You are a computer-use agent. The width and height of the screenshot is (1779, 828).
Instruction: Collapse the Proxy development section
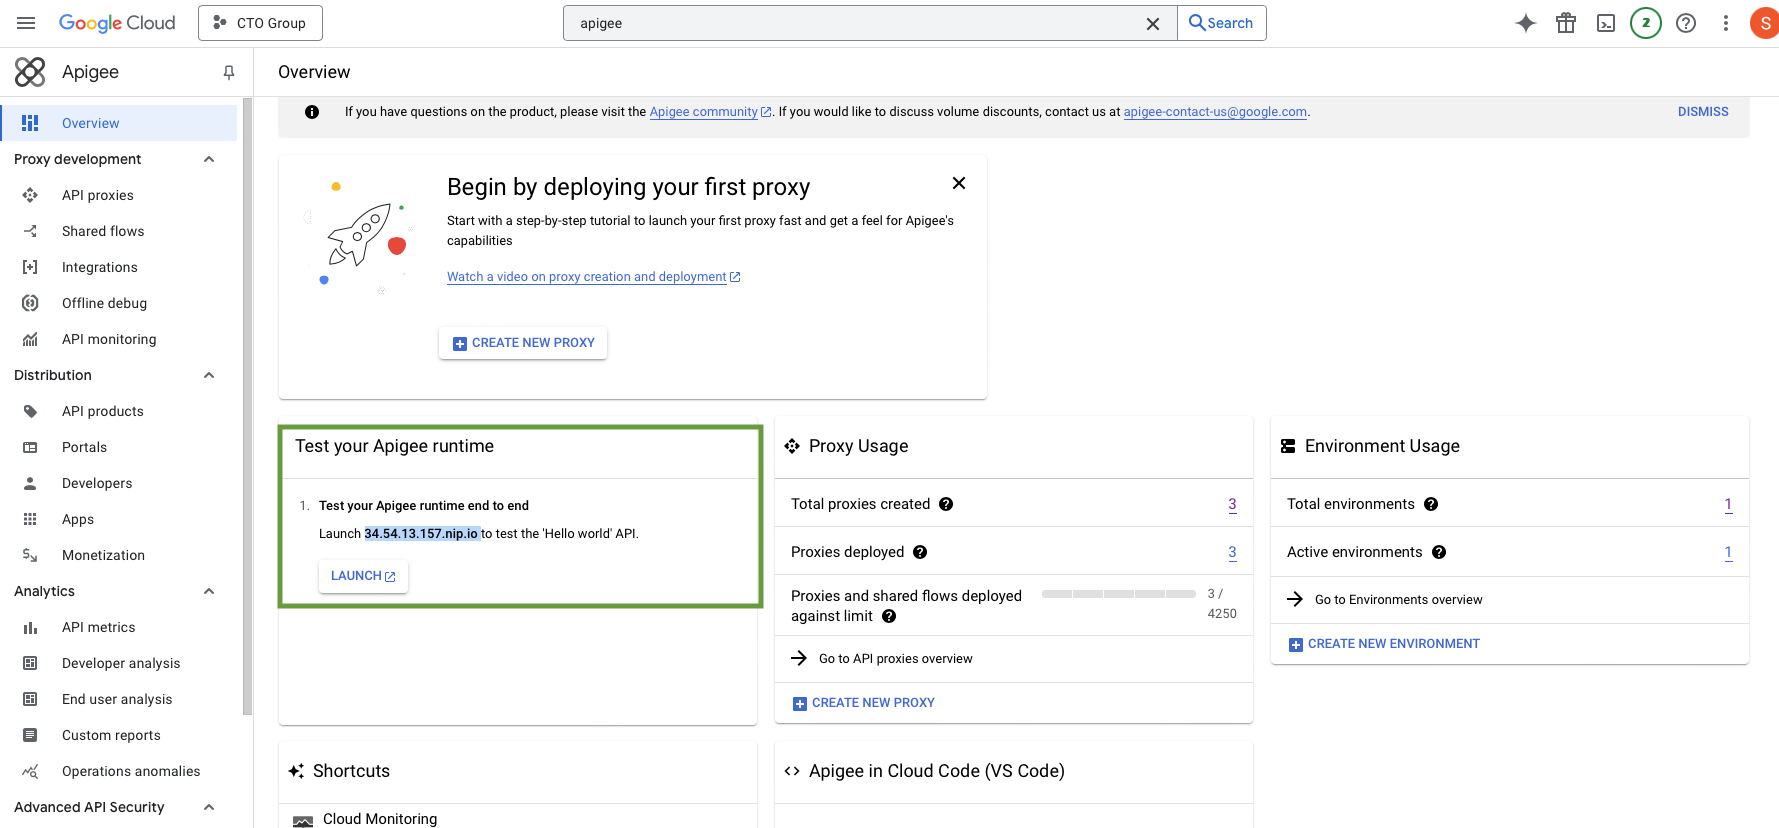pos(209,159)
